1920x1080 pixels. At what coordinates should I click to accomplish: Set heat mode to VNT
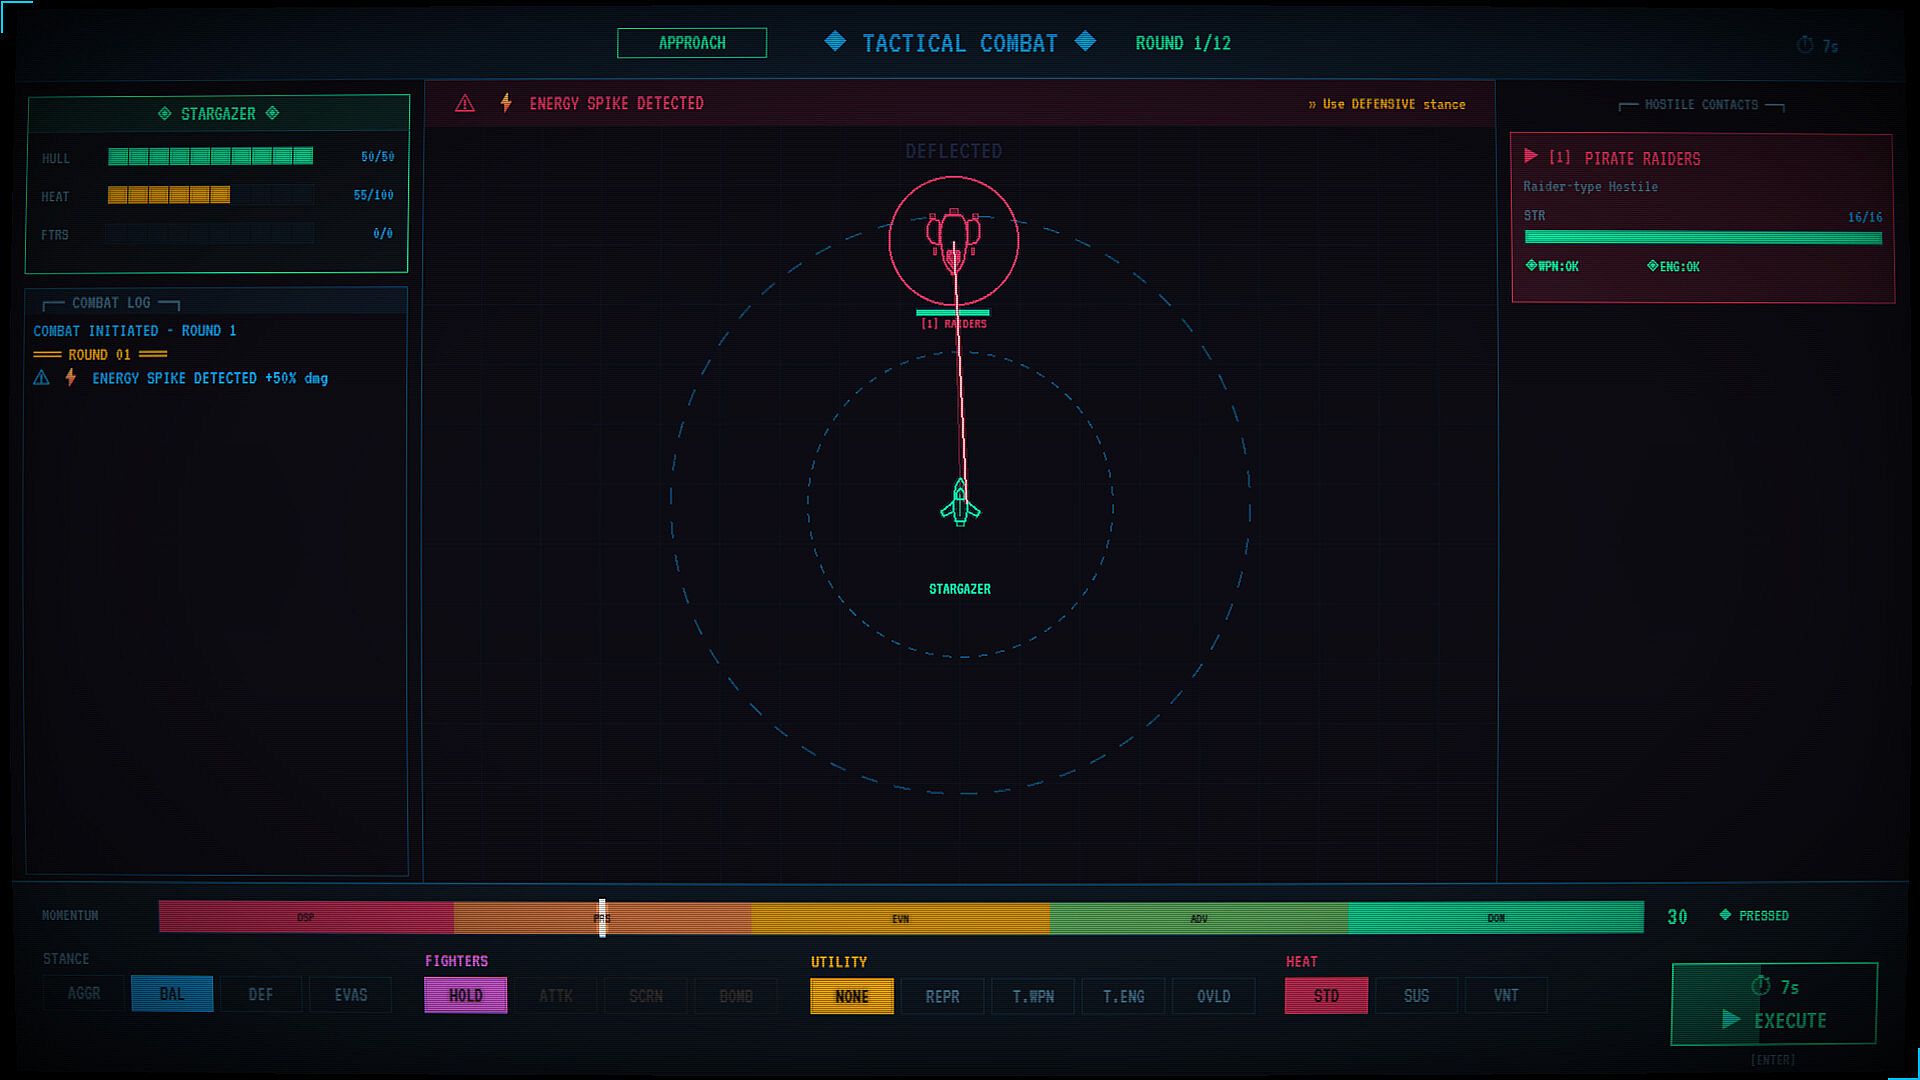click(x=1505, y=995)
